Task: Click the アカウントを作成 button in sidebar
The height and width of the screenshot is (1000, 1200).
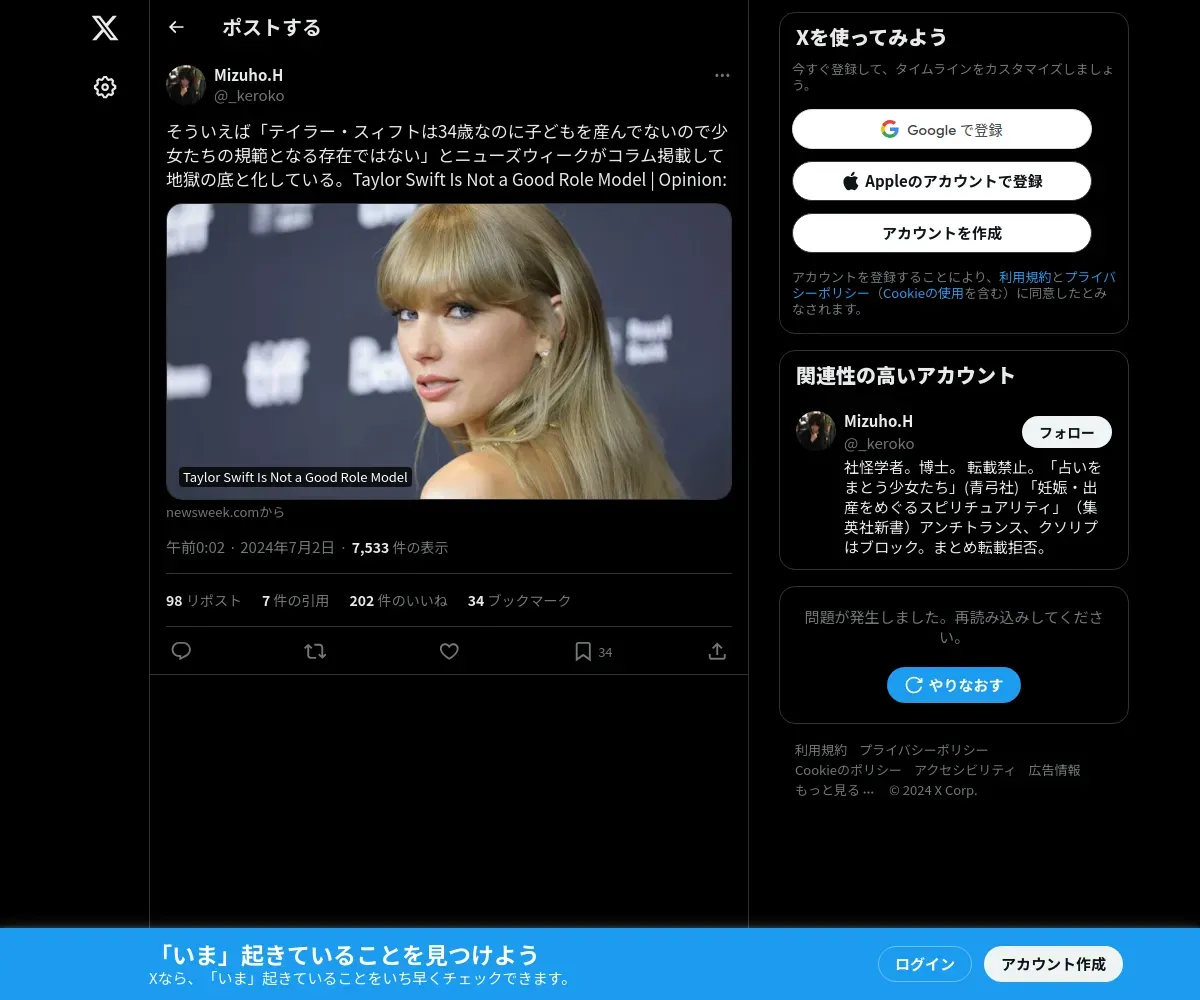Action: click(x=942, y=233)
